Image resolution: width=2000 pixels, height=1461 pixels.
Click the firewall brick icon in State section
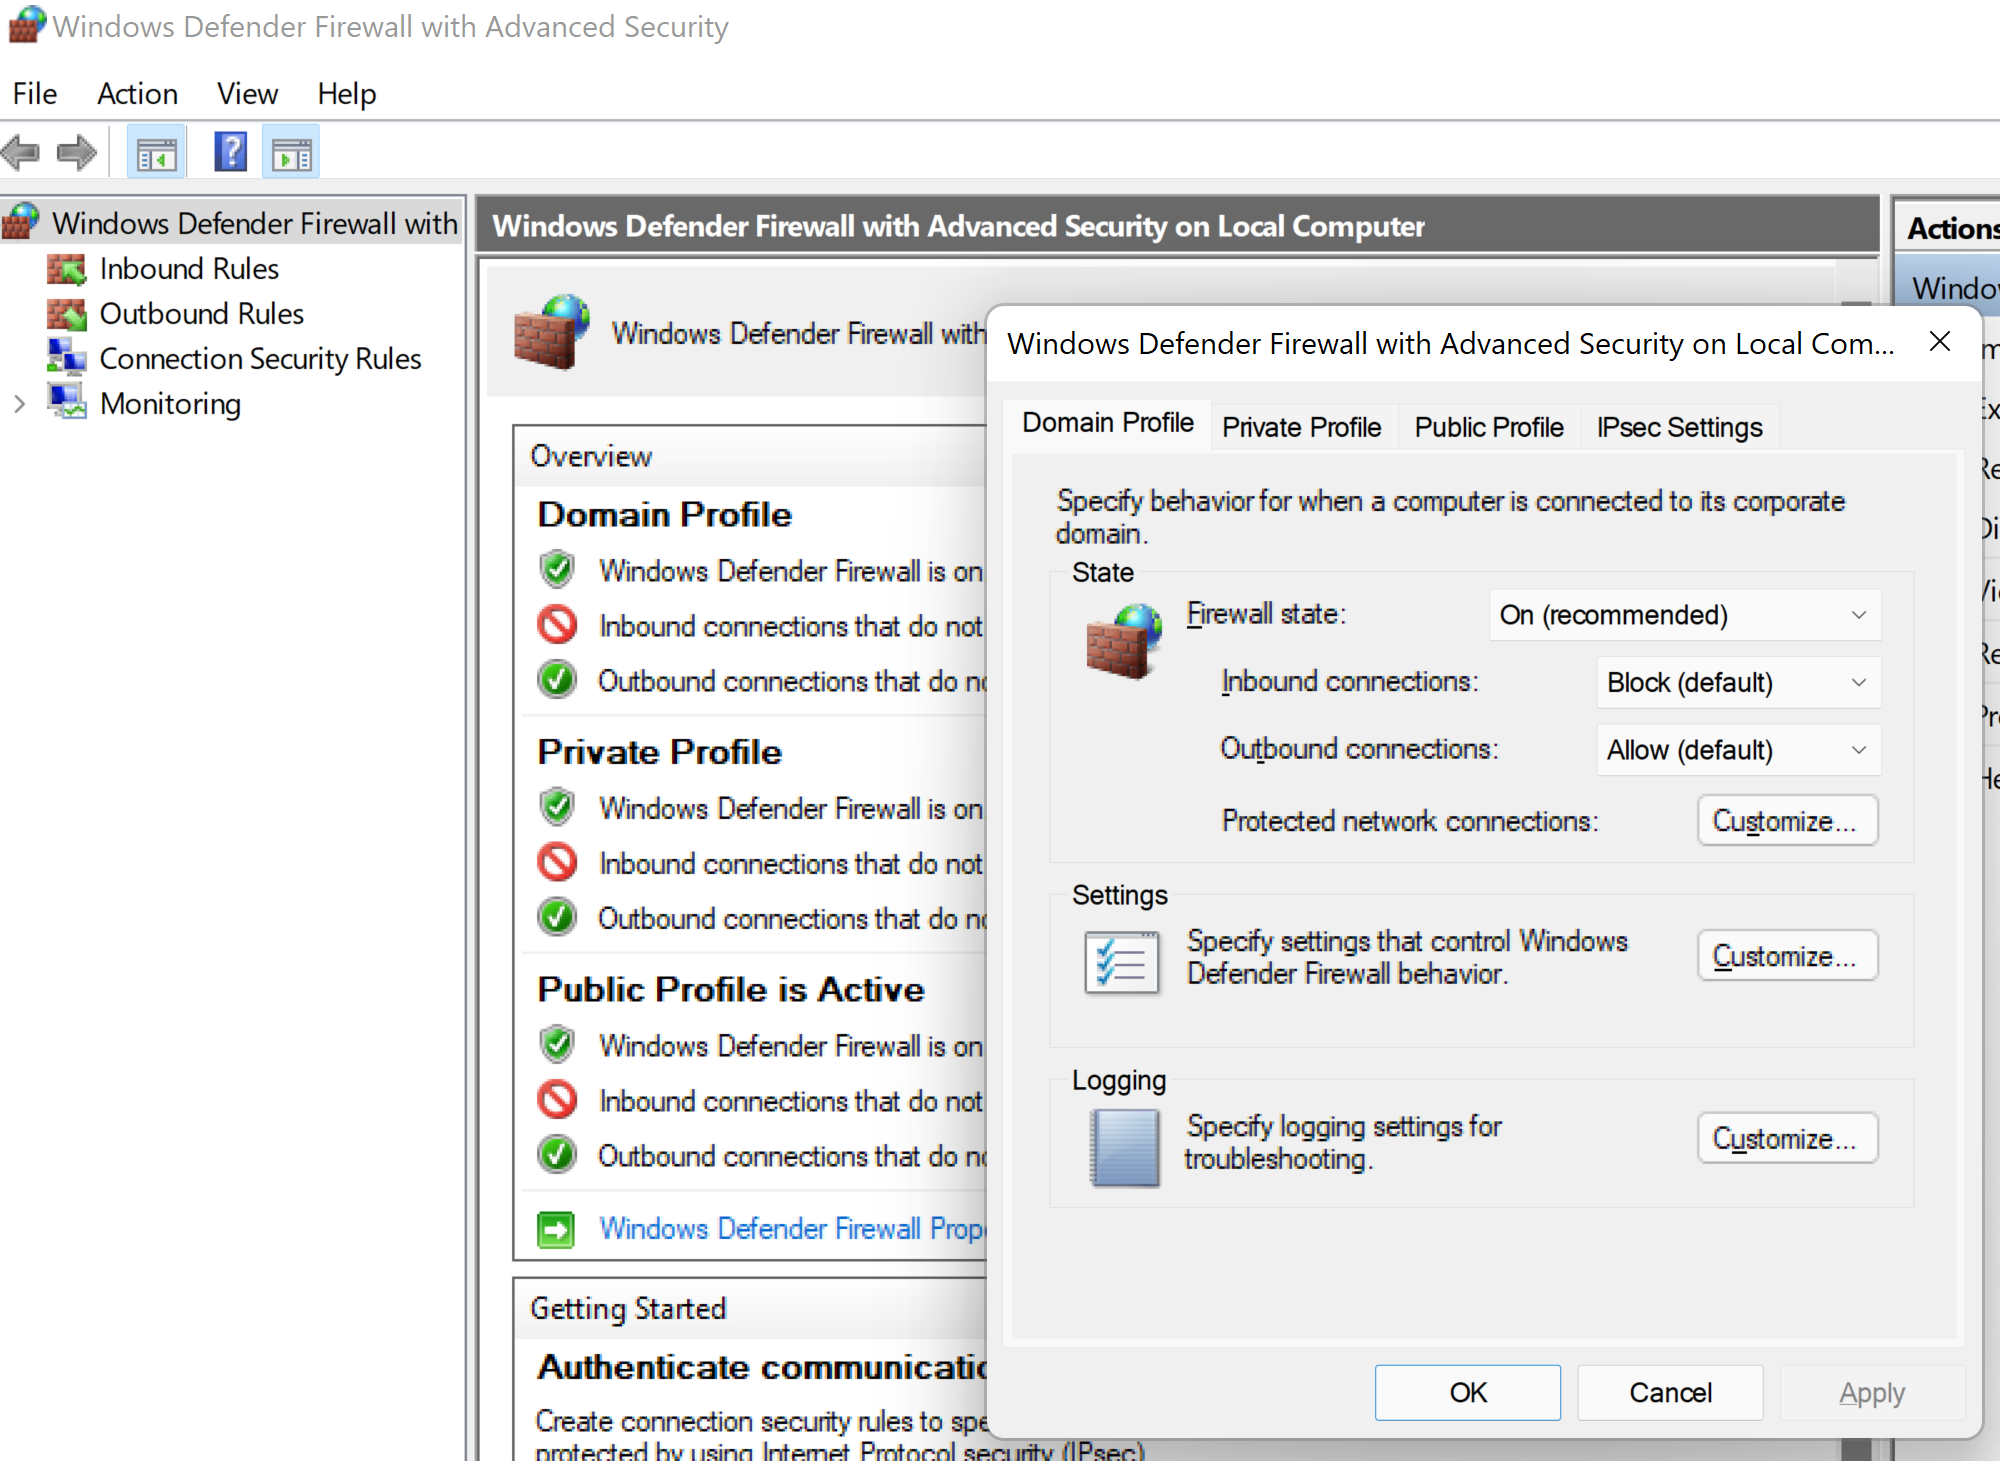1124,641
